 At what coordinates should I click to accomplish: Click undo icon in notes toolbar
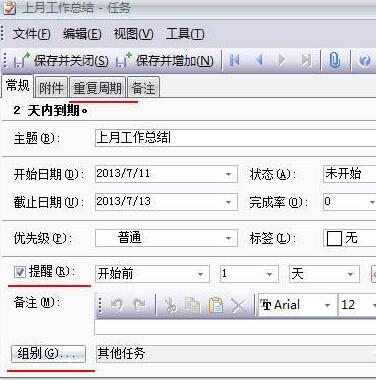pos(117,305)
